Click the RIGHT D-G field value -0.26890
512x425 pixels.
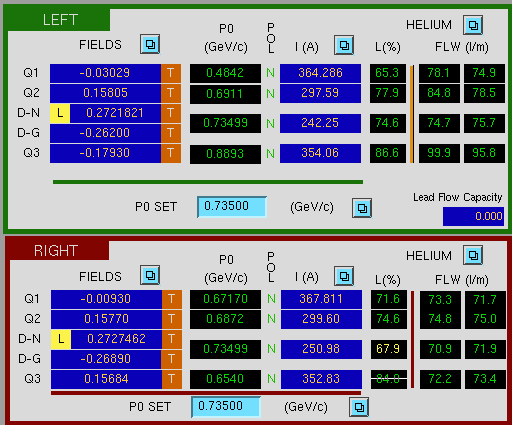pyautogui.click(x=106, y=359)
